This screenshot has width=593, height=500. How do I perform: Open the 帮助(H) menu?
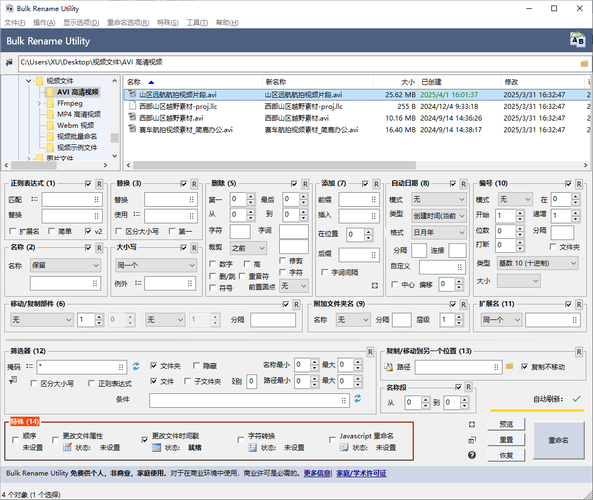click(227, 23)
